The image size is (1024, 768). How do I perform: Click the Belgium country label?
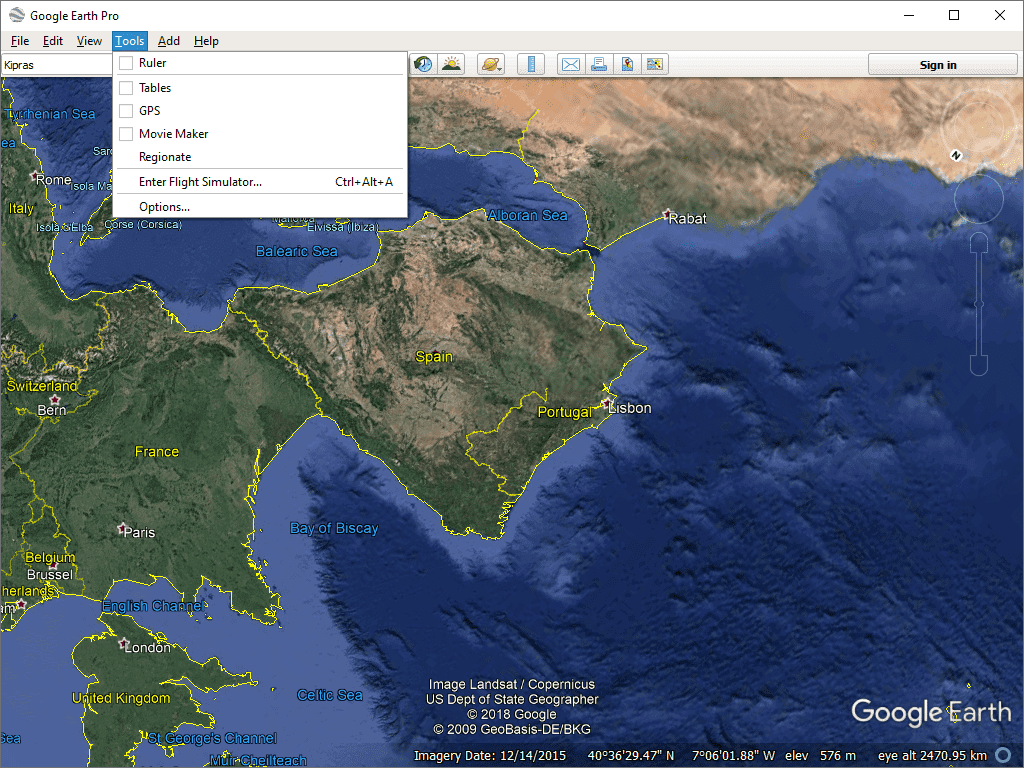[50, 558]
